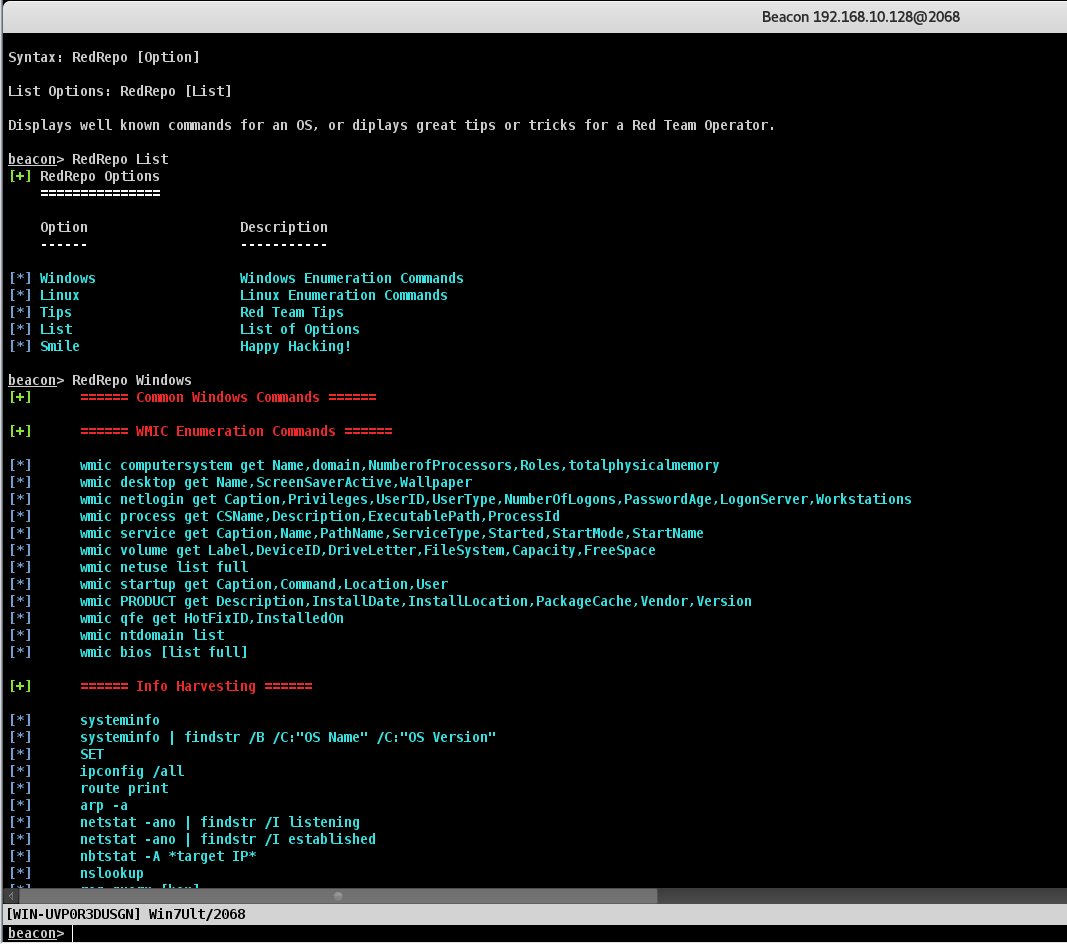Click the 'netstat -ano' established command
This screenshot has height=944, width=1067.
pyautogui.click(x=228, y=839)
